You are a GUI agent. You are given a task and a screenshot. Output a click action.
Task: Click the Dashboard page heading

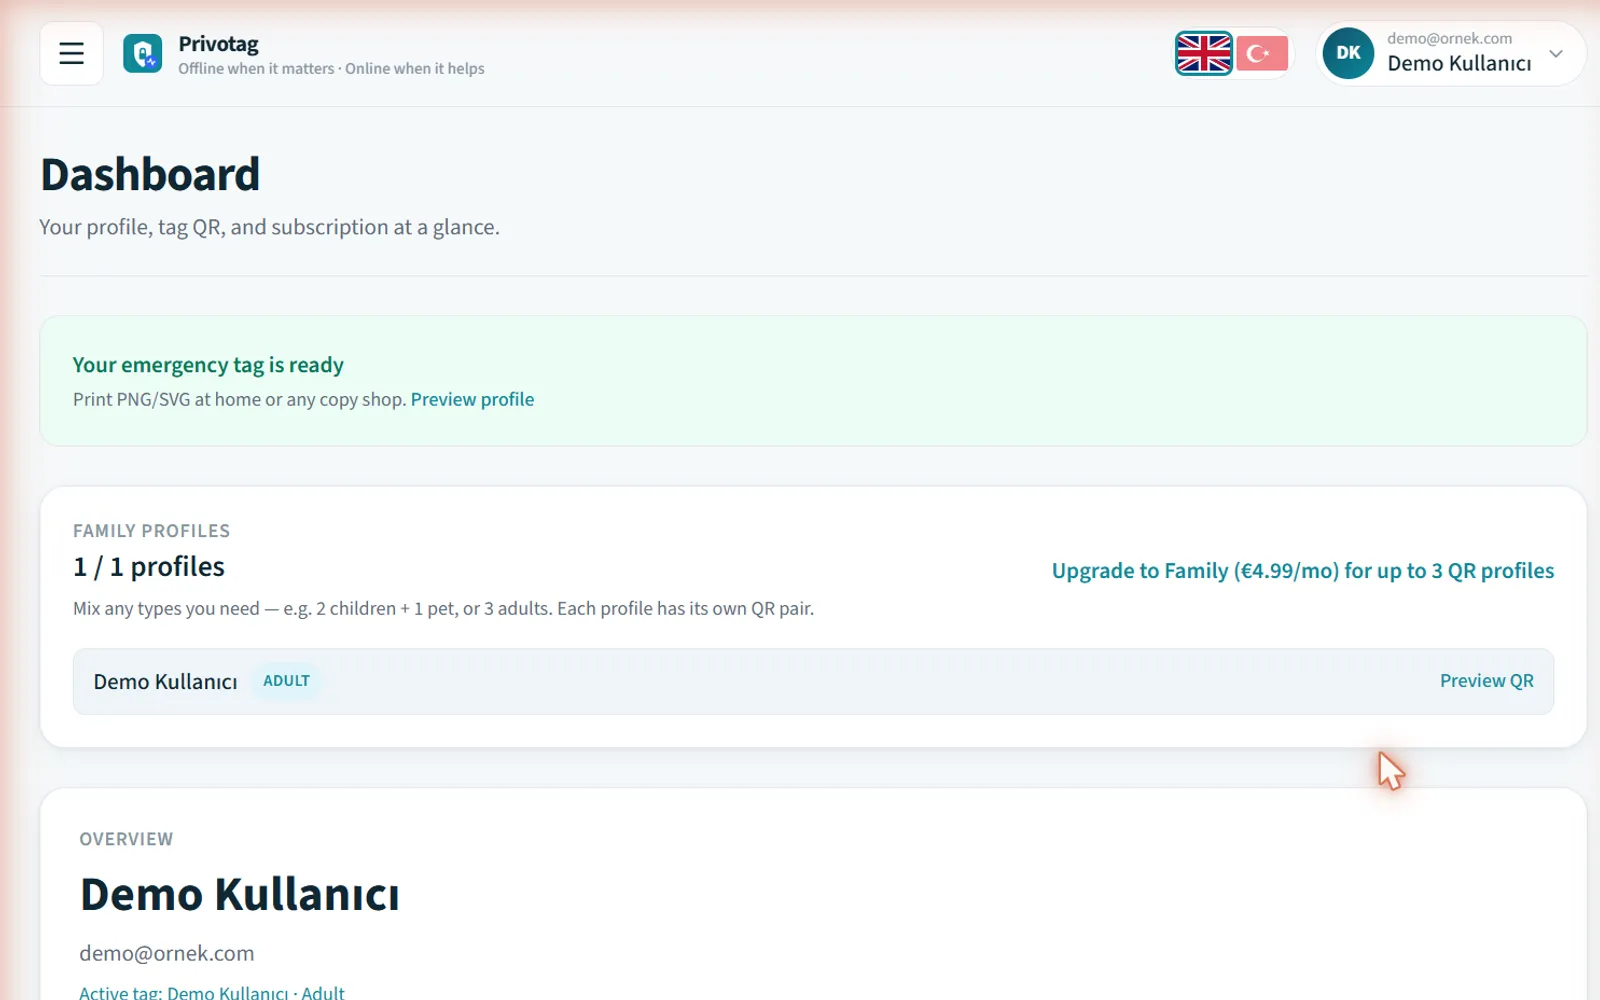point(150,174)
